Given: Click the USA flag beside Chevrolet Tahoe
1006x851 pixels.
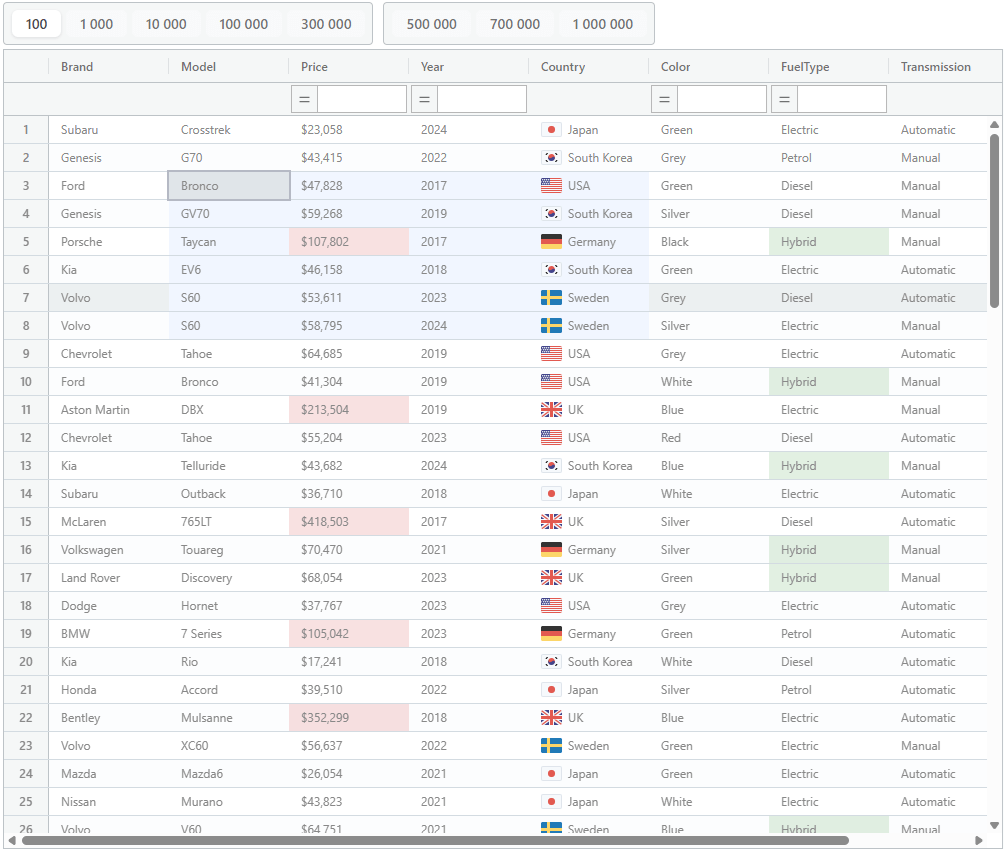Looking at the screenshot, I should coord(551,353).
